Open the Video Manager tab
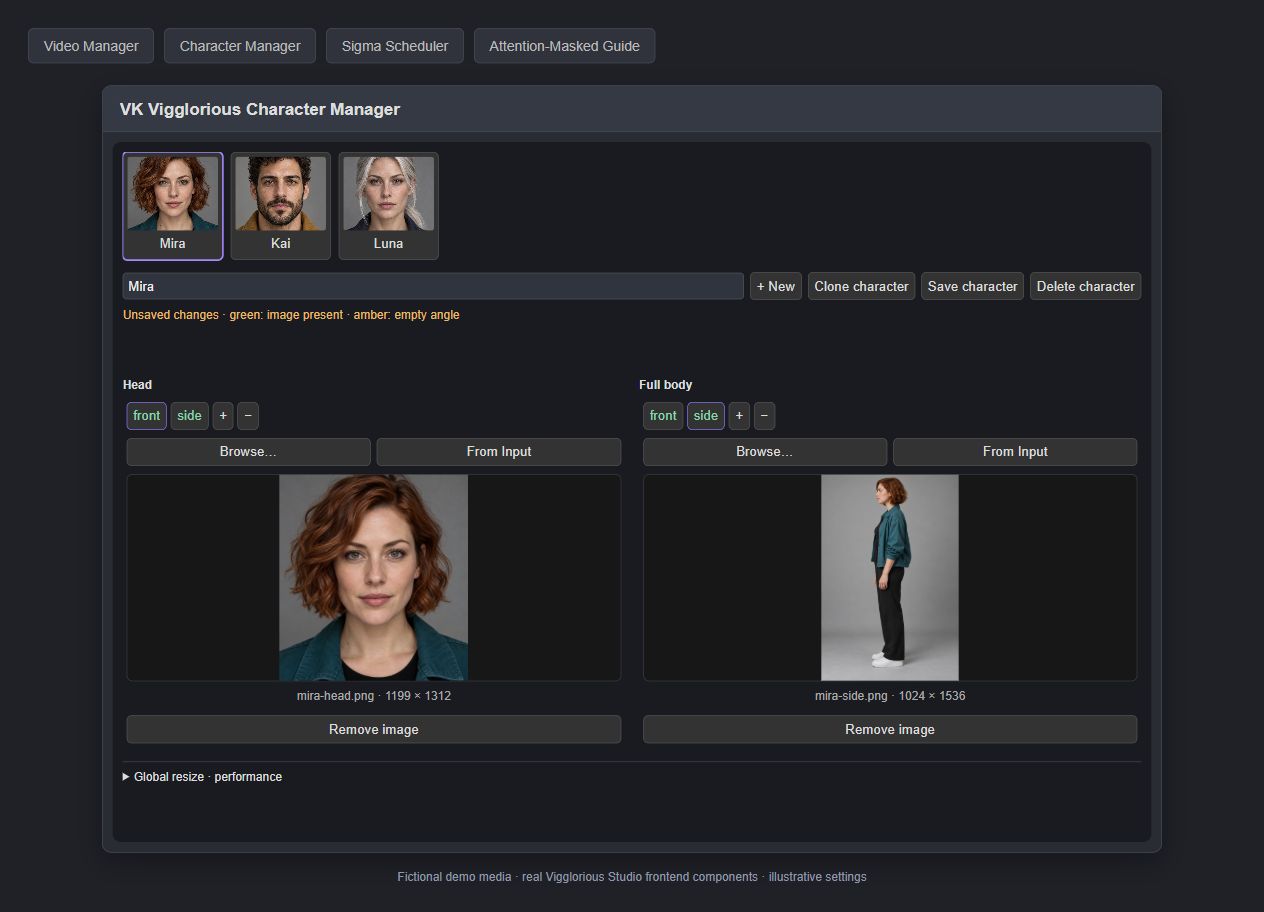 coord(91,46)
